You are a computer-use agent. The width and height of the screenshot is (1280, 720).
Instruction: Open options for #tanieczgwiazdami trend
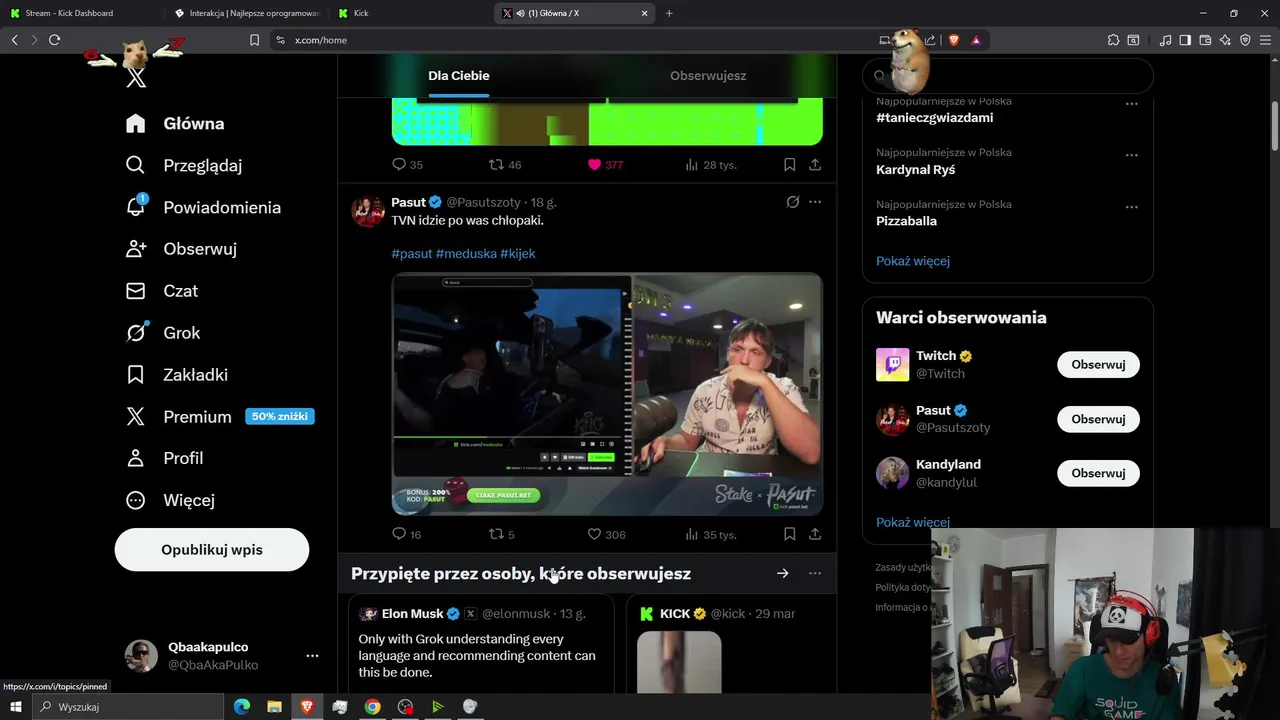point(1131,103)
